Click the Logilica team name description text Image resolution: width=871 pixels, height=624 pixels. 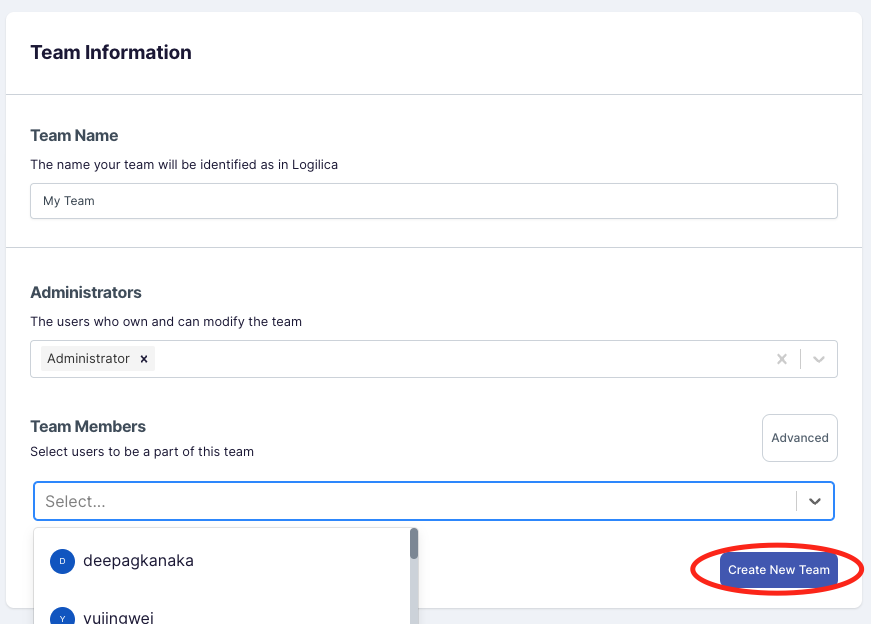[184, 165]
